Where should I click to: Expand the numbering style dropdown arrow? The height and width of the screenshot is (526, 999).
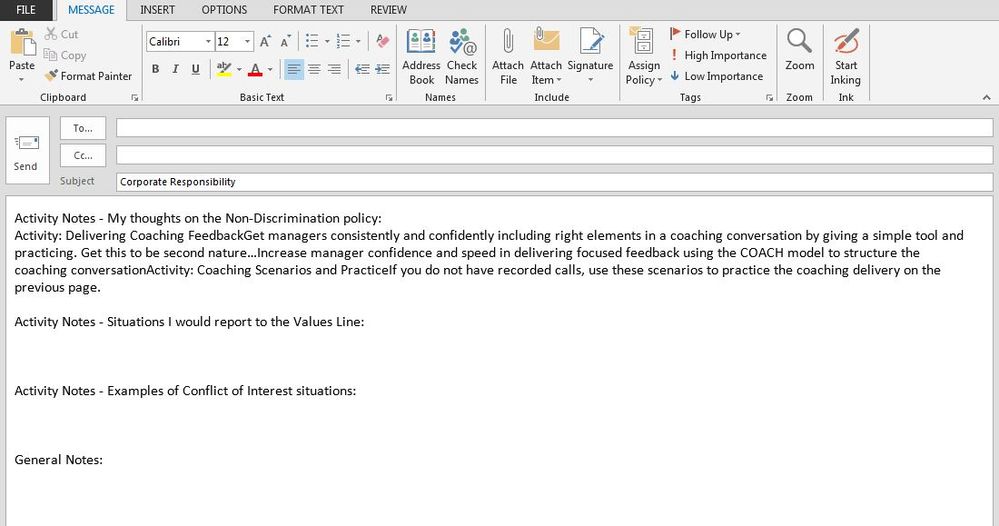tap(358, 42)
